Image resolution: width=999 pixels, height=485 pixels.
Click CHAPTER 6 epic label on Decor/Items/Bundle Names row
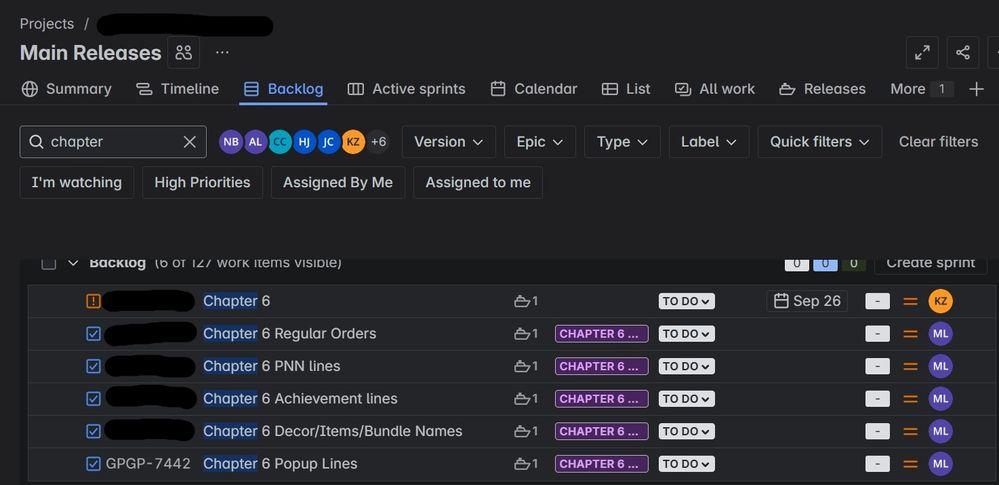(x=601, y=431)
